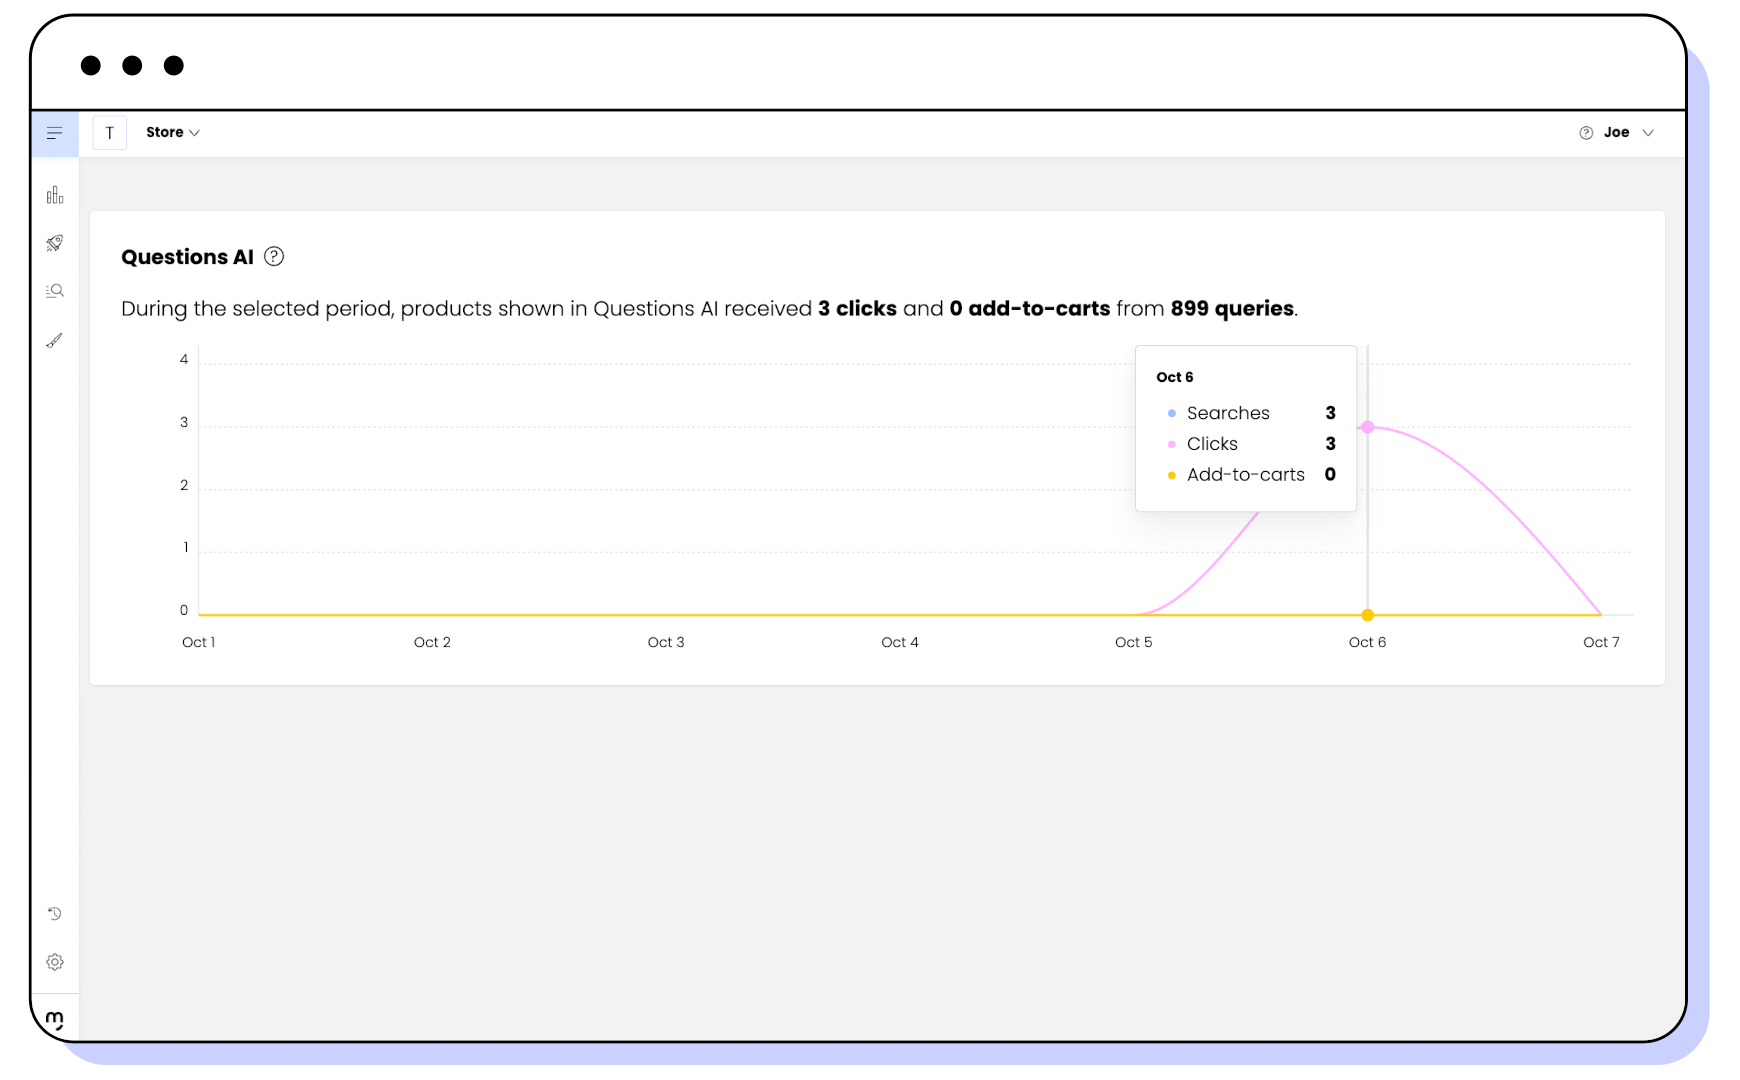Click the pink Clicks point on Oct 6
Image resolution: width=1740 pixels, height=1080 pixels.
point(1368,427)
